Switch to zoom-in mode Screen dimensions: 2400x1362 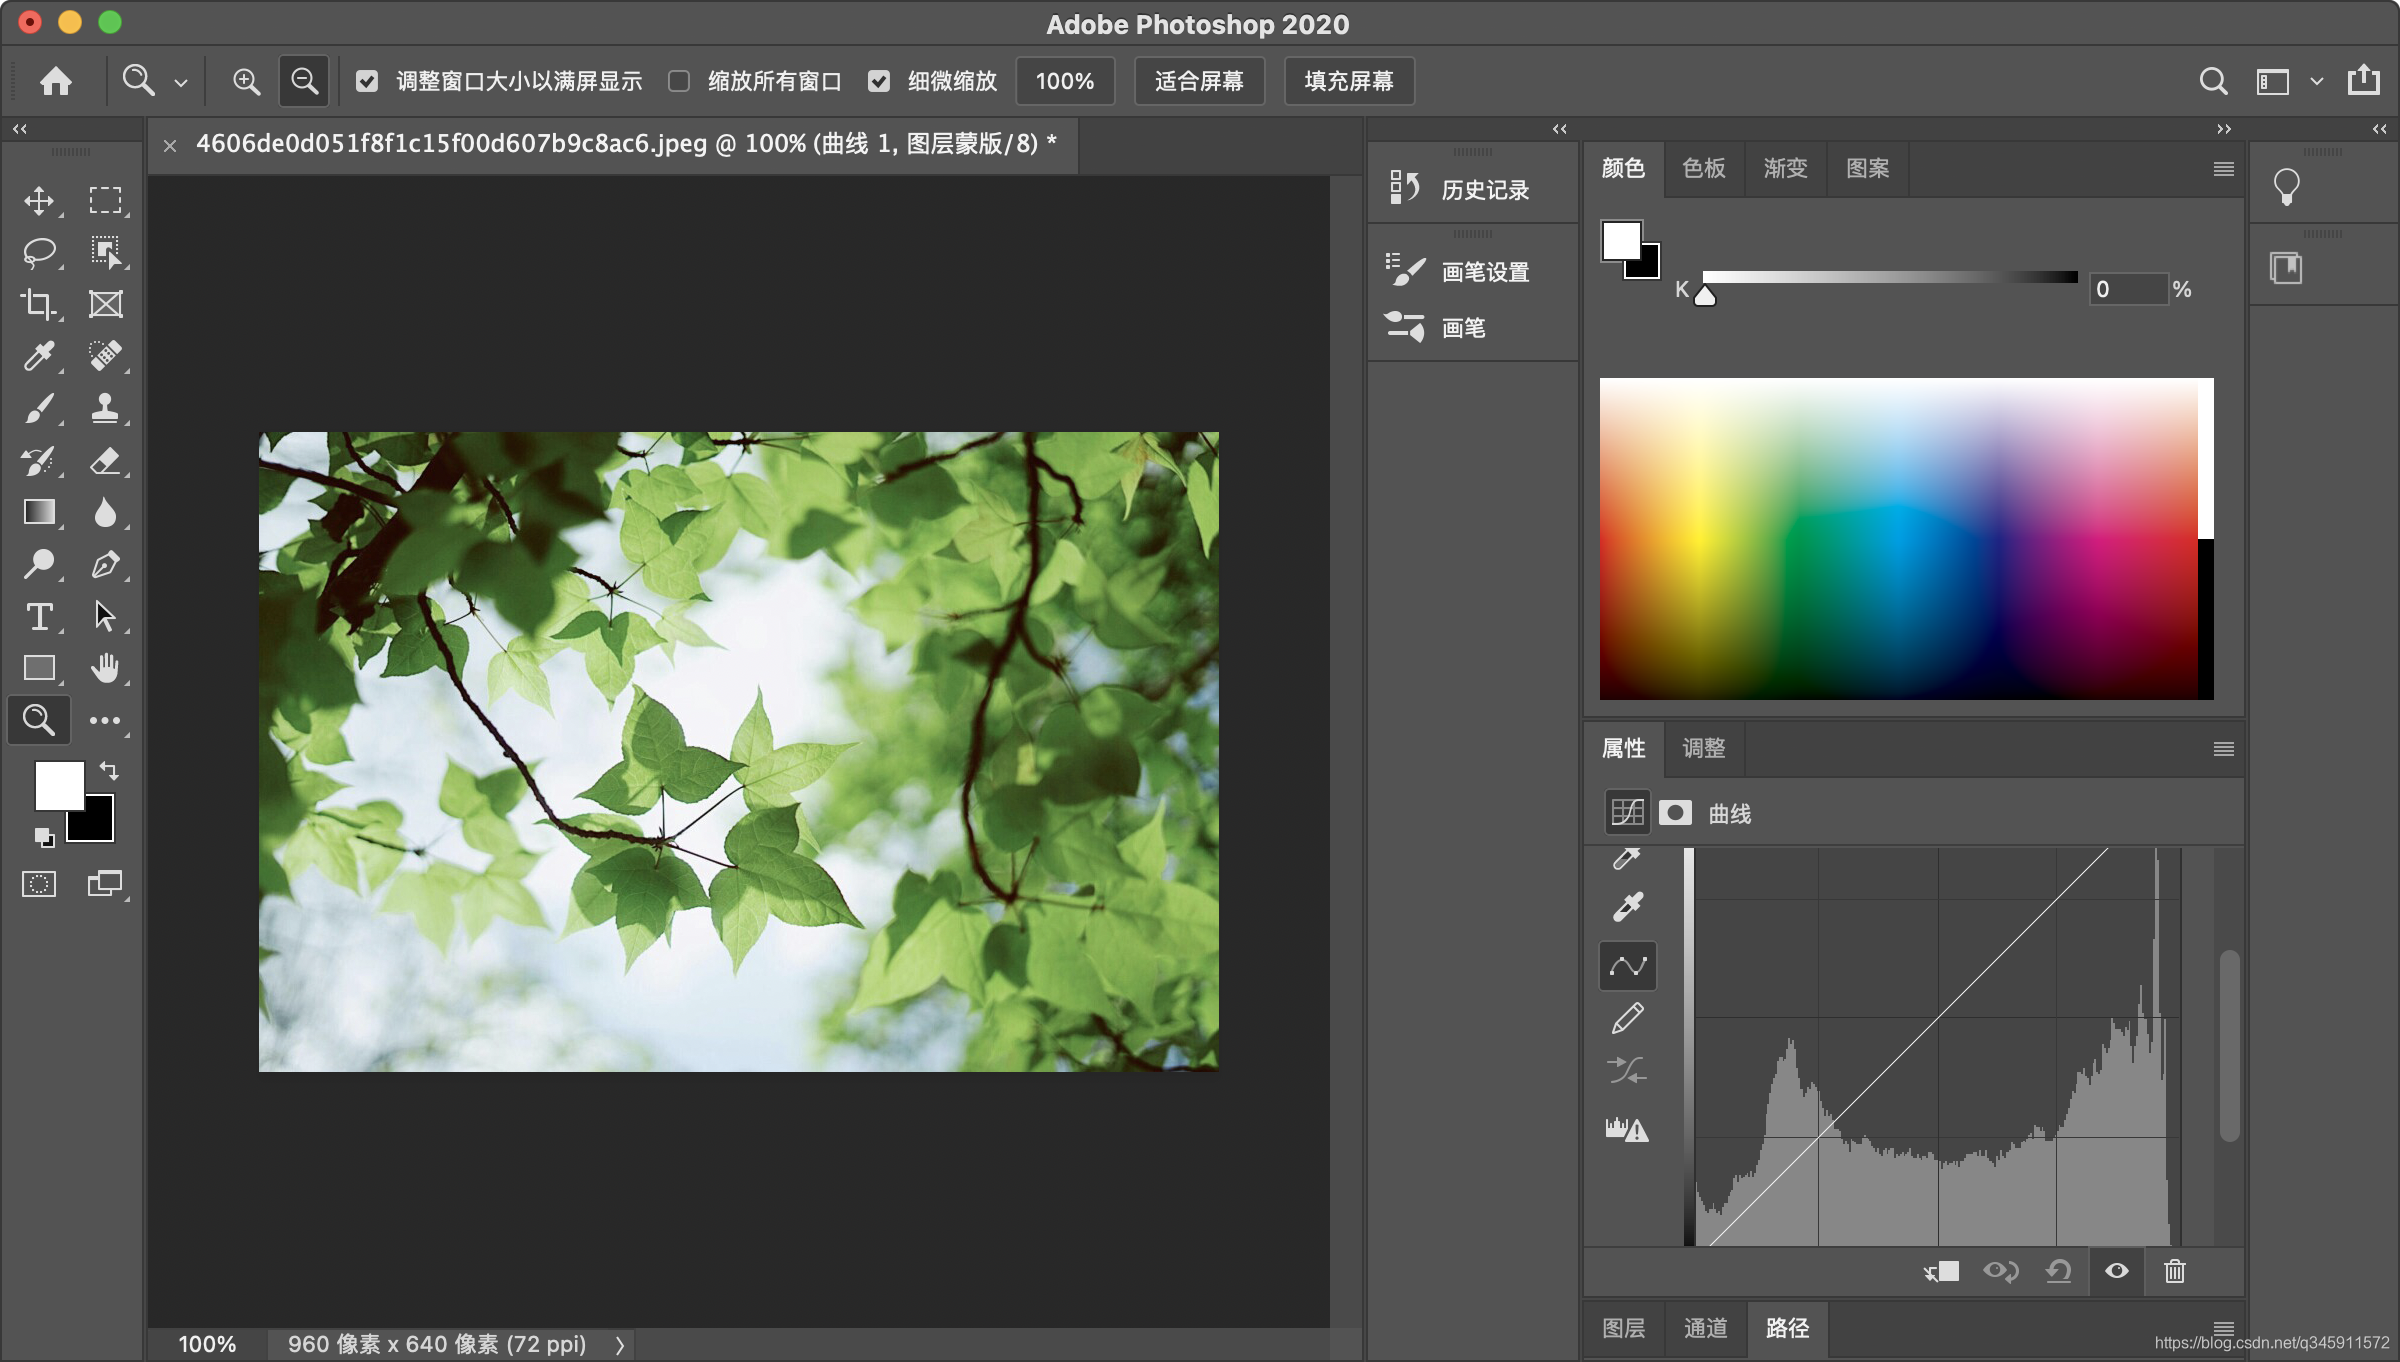pos(246,81)
